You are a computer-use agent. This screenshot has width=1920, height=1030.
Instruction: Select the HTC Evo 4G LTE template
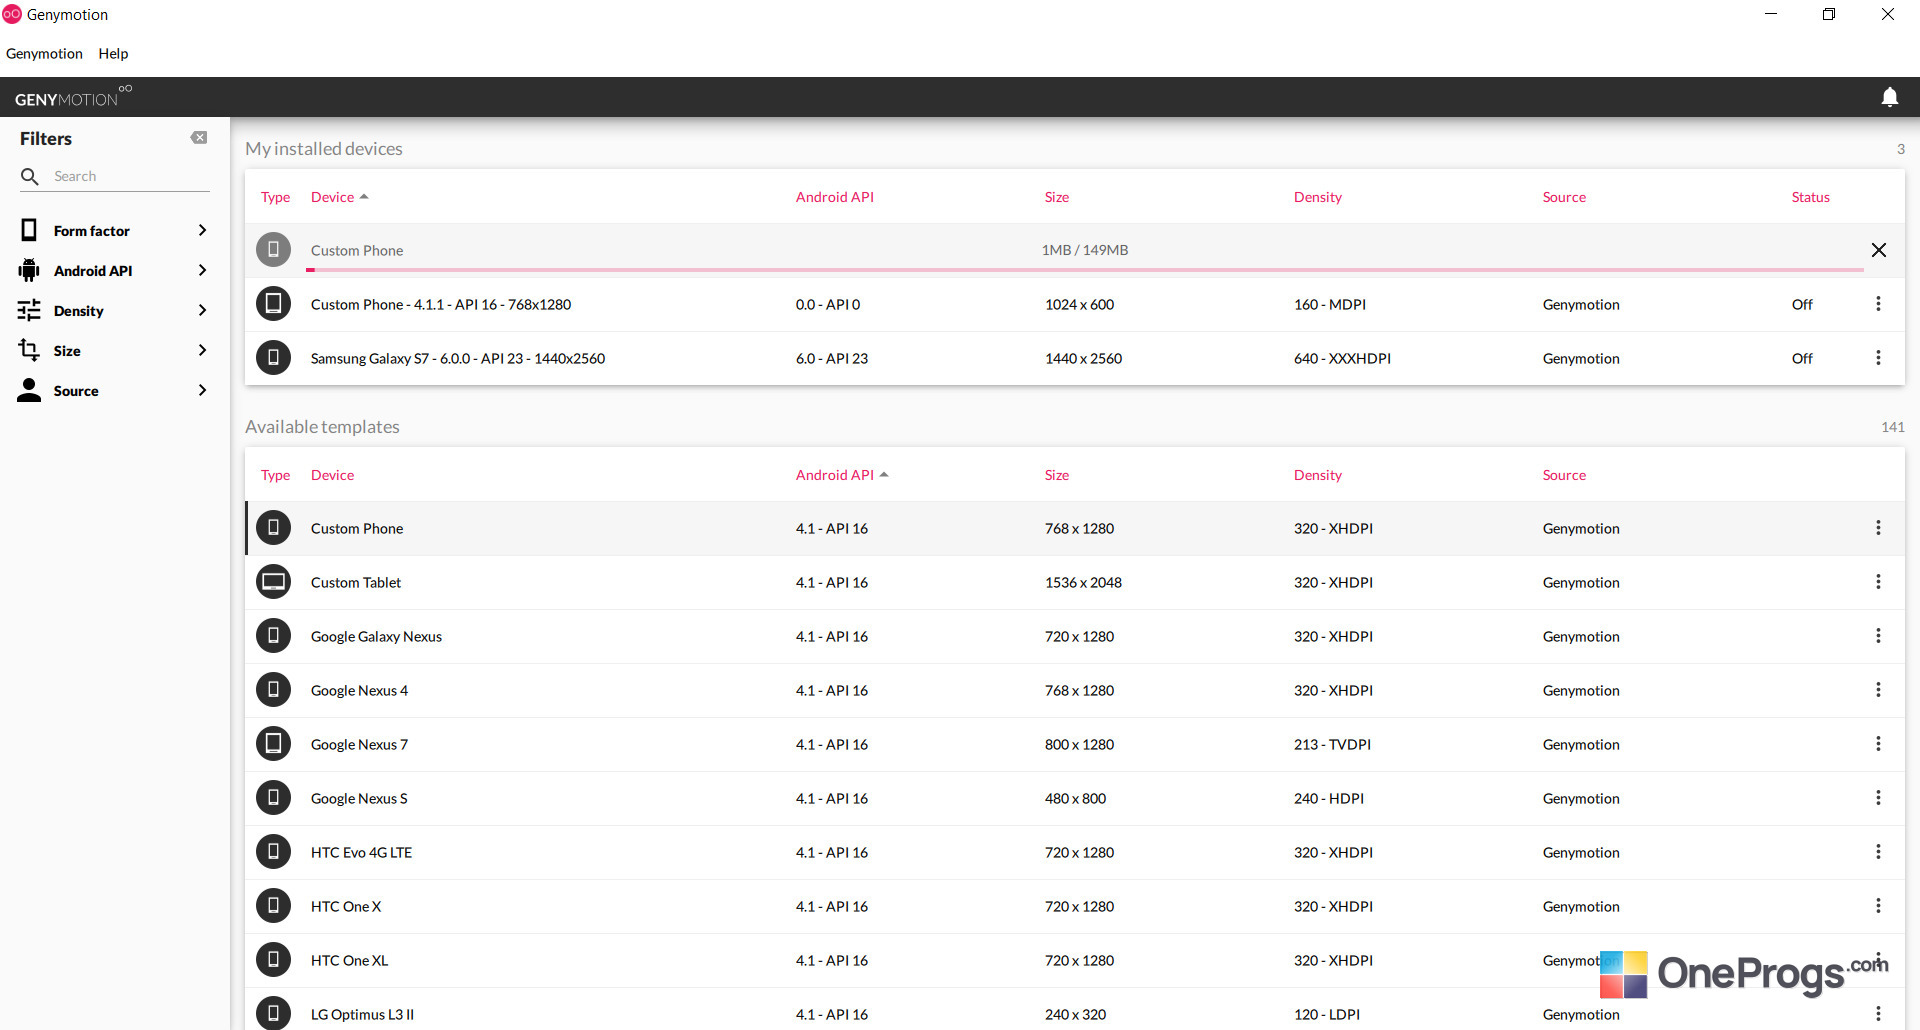click(1075, 852)
